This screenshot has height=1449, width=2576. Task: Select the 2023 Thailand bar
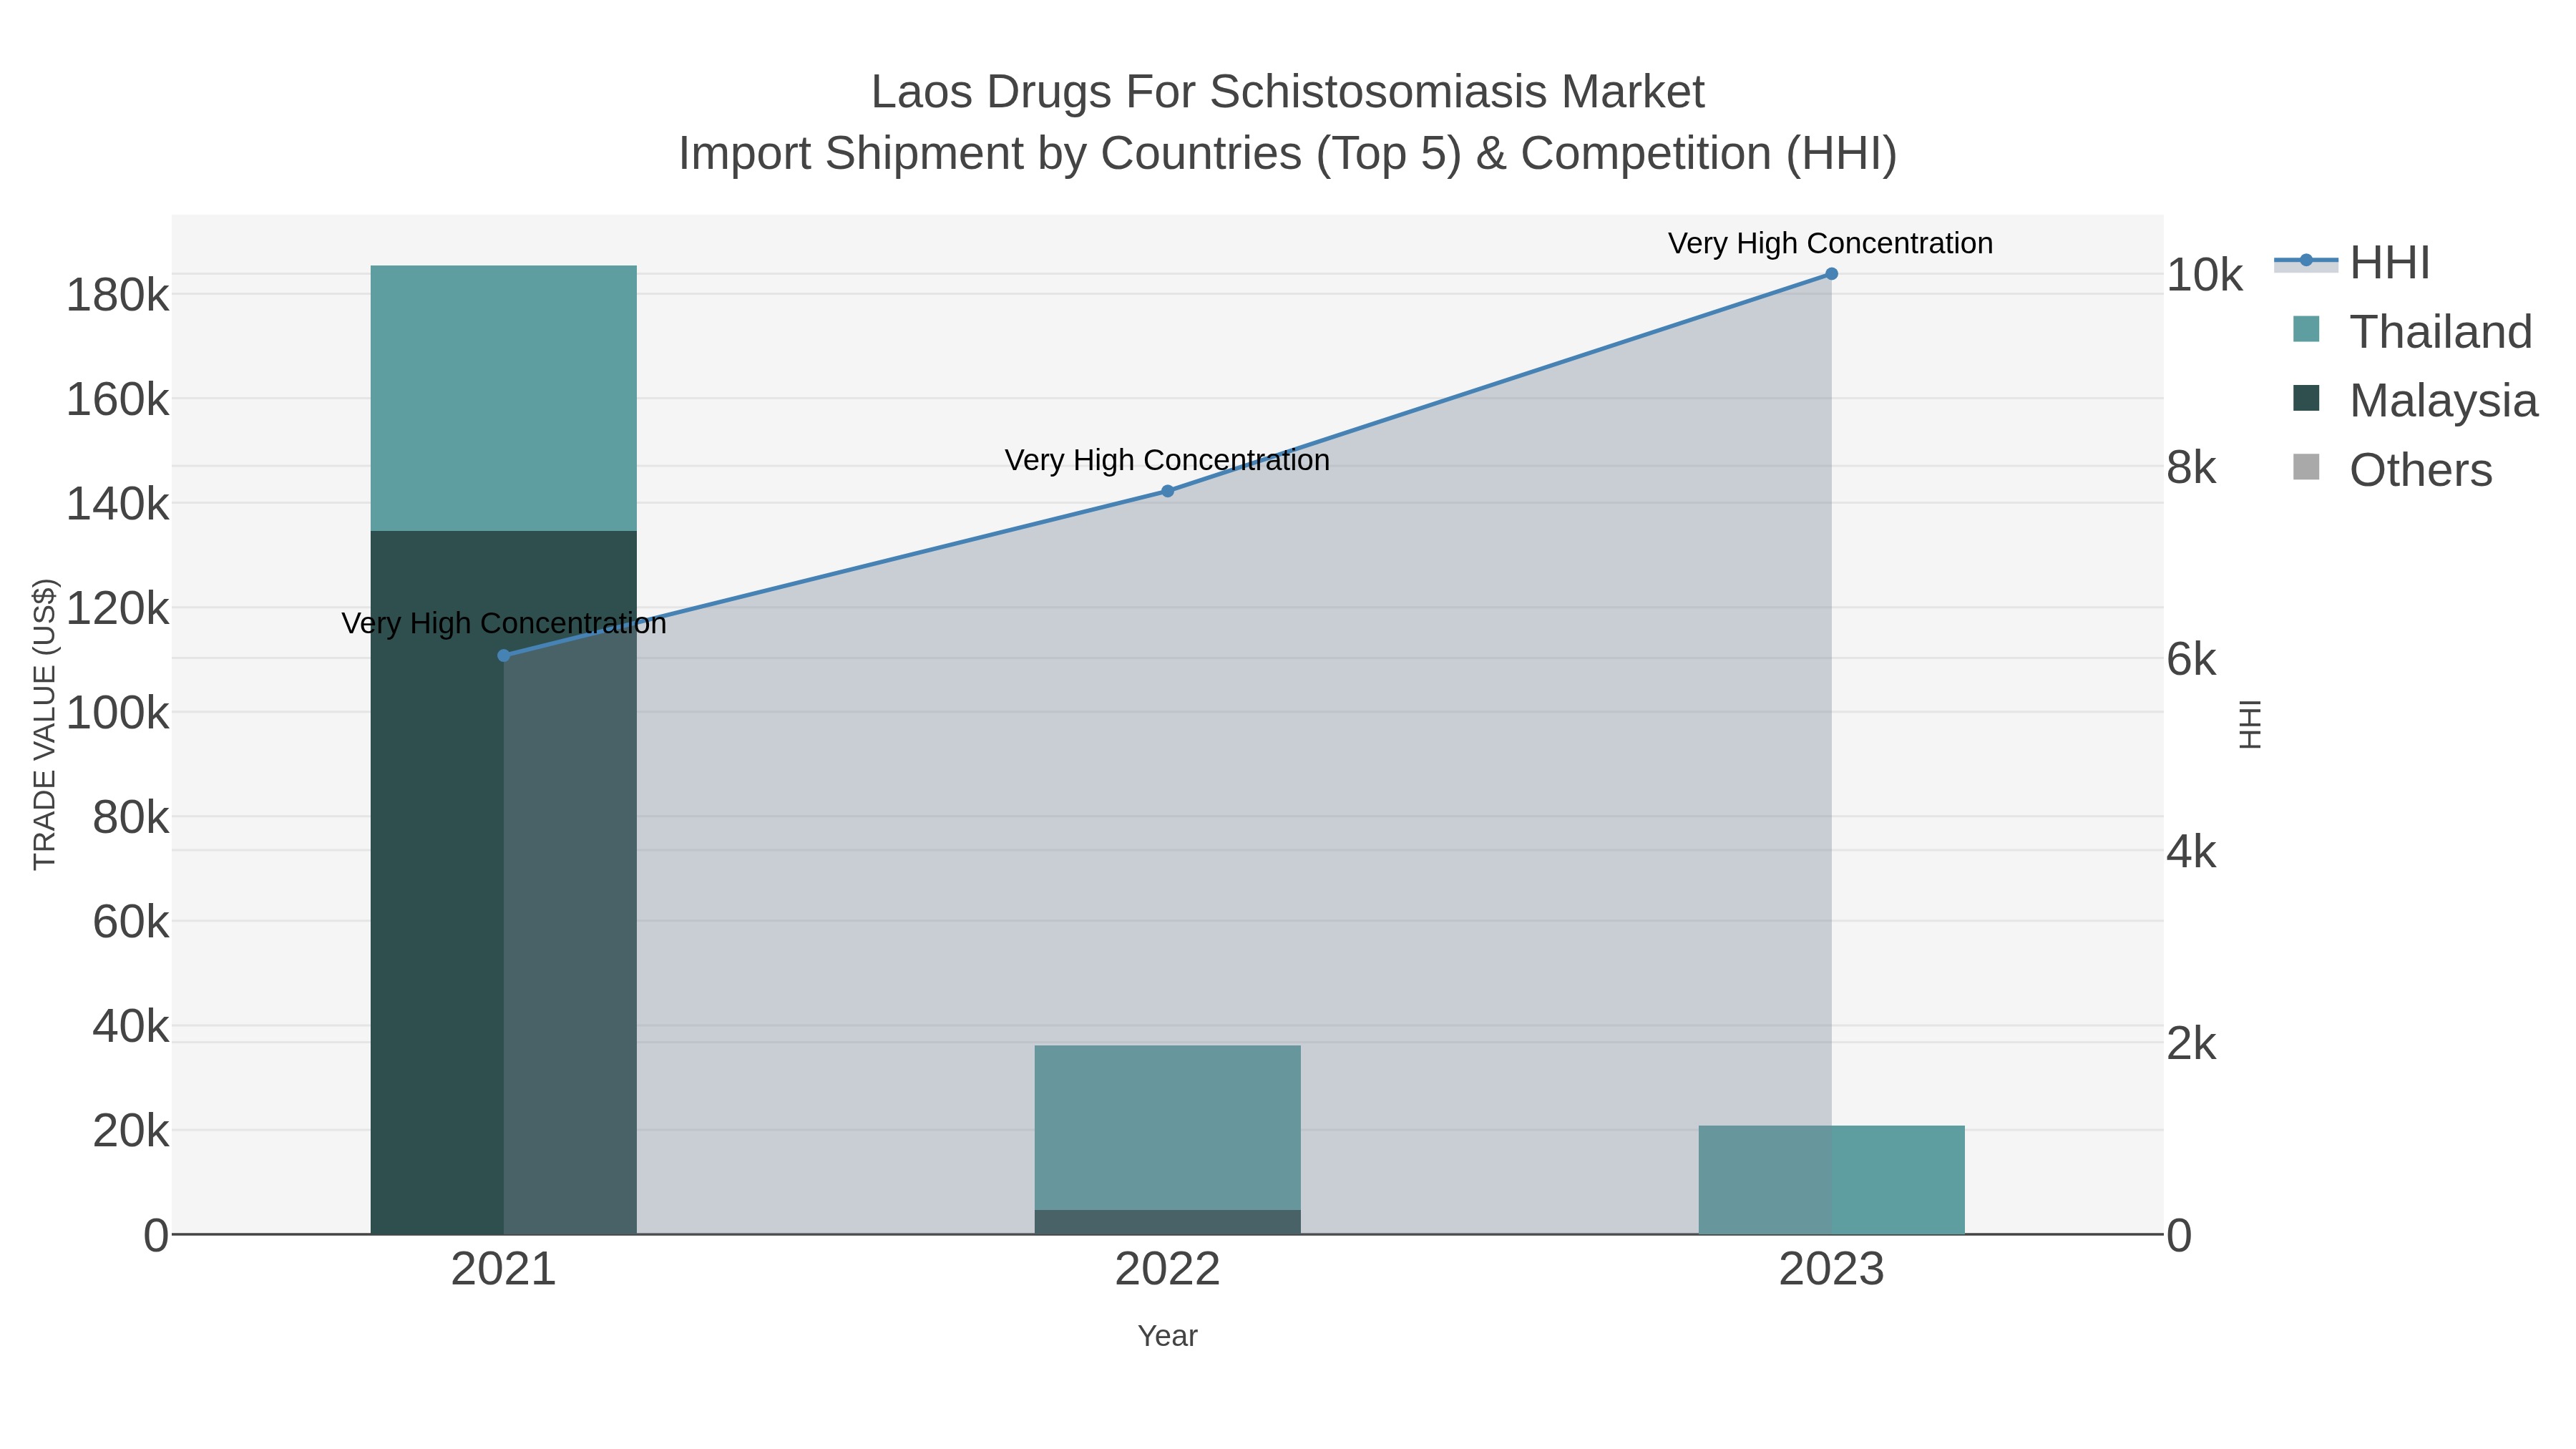pos(1831,1180)
